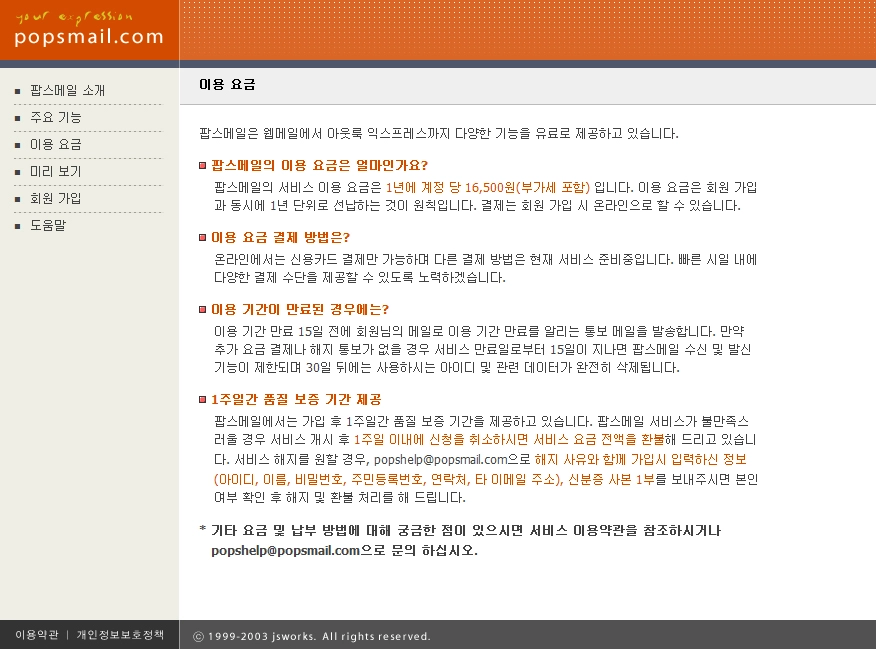The image size is (876, 649).
Task: Click the 이용 요금 page title
Action: click(x=227, y=84)
